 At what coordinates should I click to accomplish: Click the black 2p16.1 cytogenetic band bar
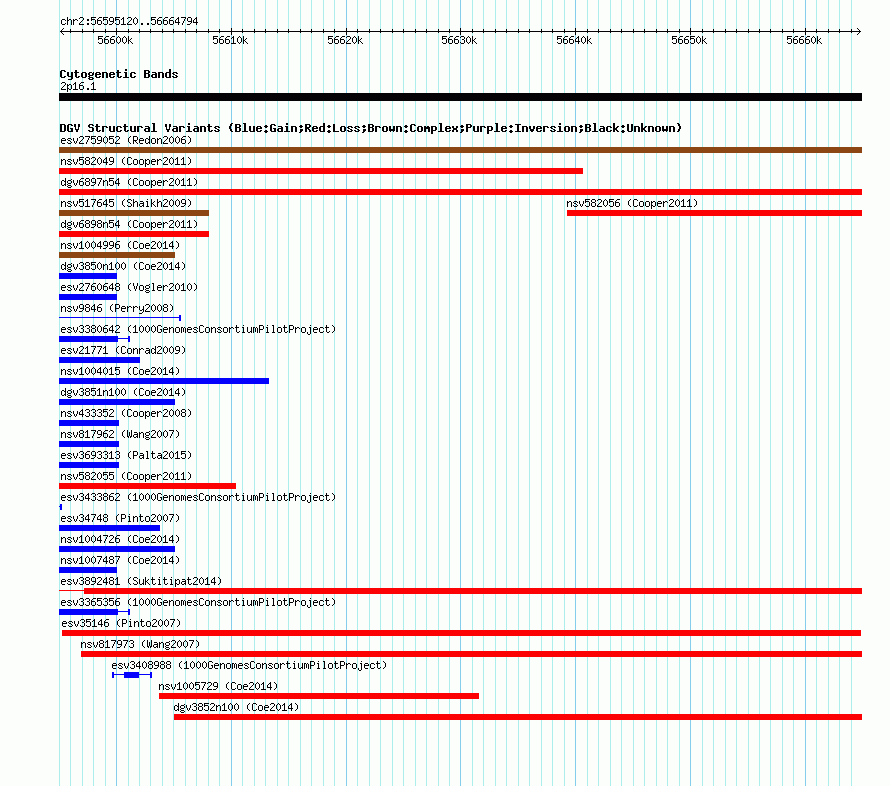click(460, 97)
